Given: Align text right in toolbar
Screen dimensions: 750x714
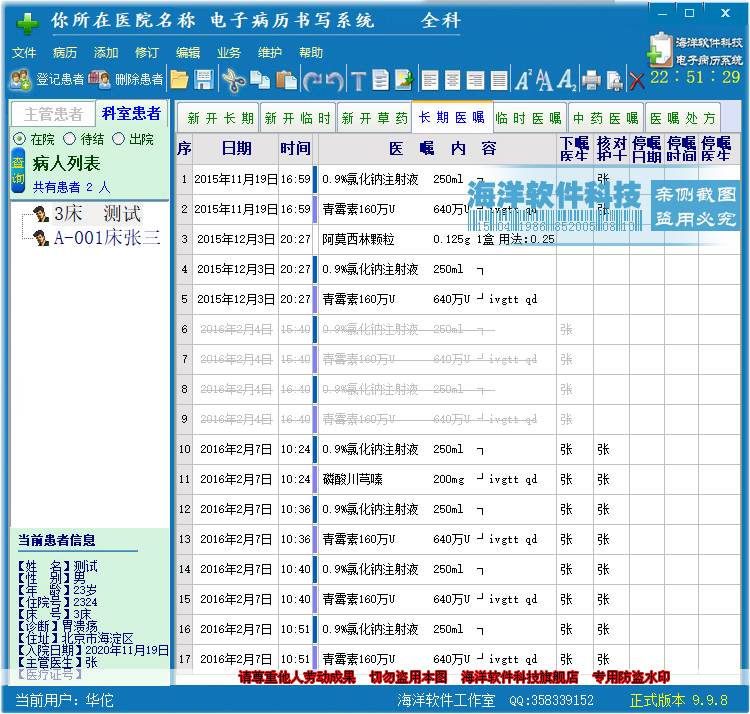Looking at the screenshot, I should point(475,80).
